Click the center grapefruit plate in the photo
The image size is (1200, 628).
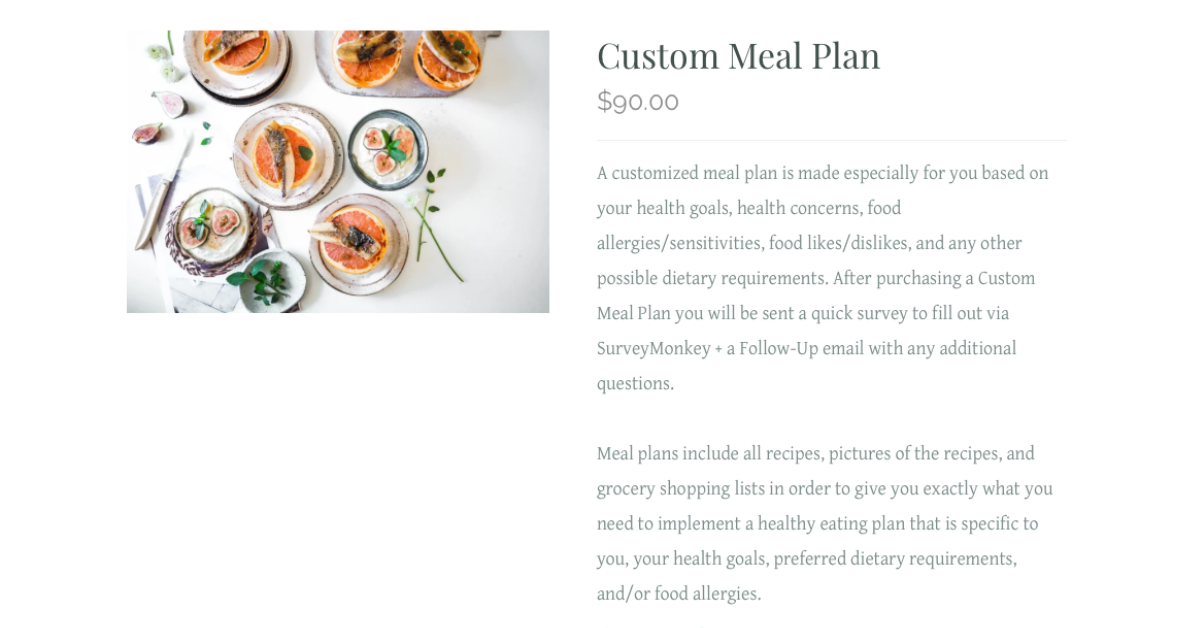[287, 155]
